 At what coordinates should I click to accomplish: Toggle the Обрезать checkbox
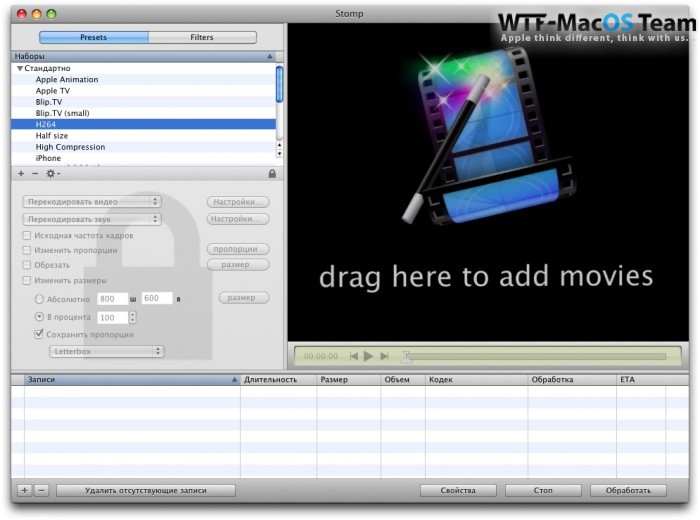27,265
